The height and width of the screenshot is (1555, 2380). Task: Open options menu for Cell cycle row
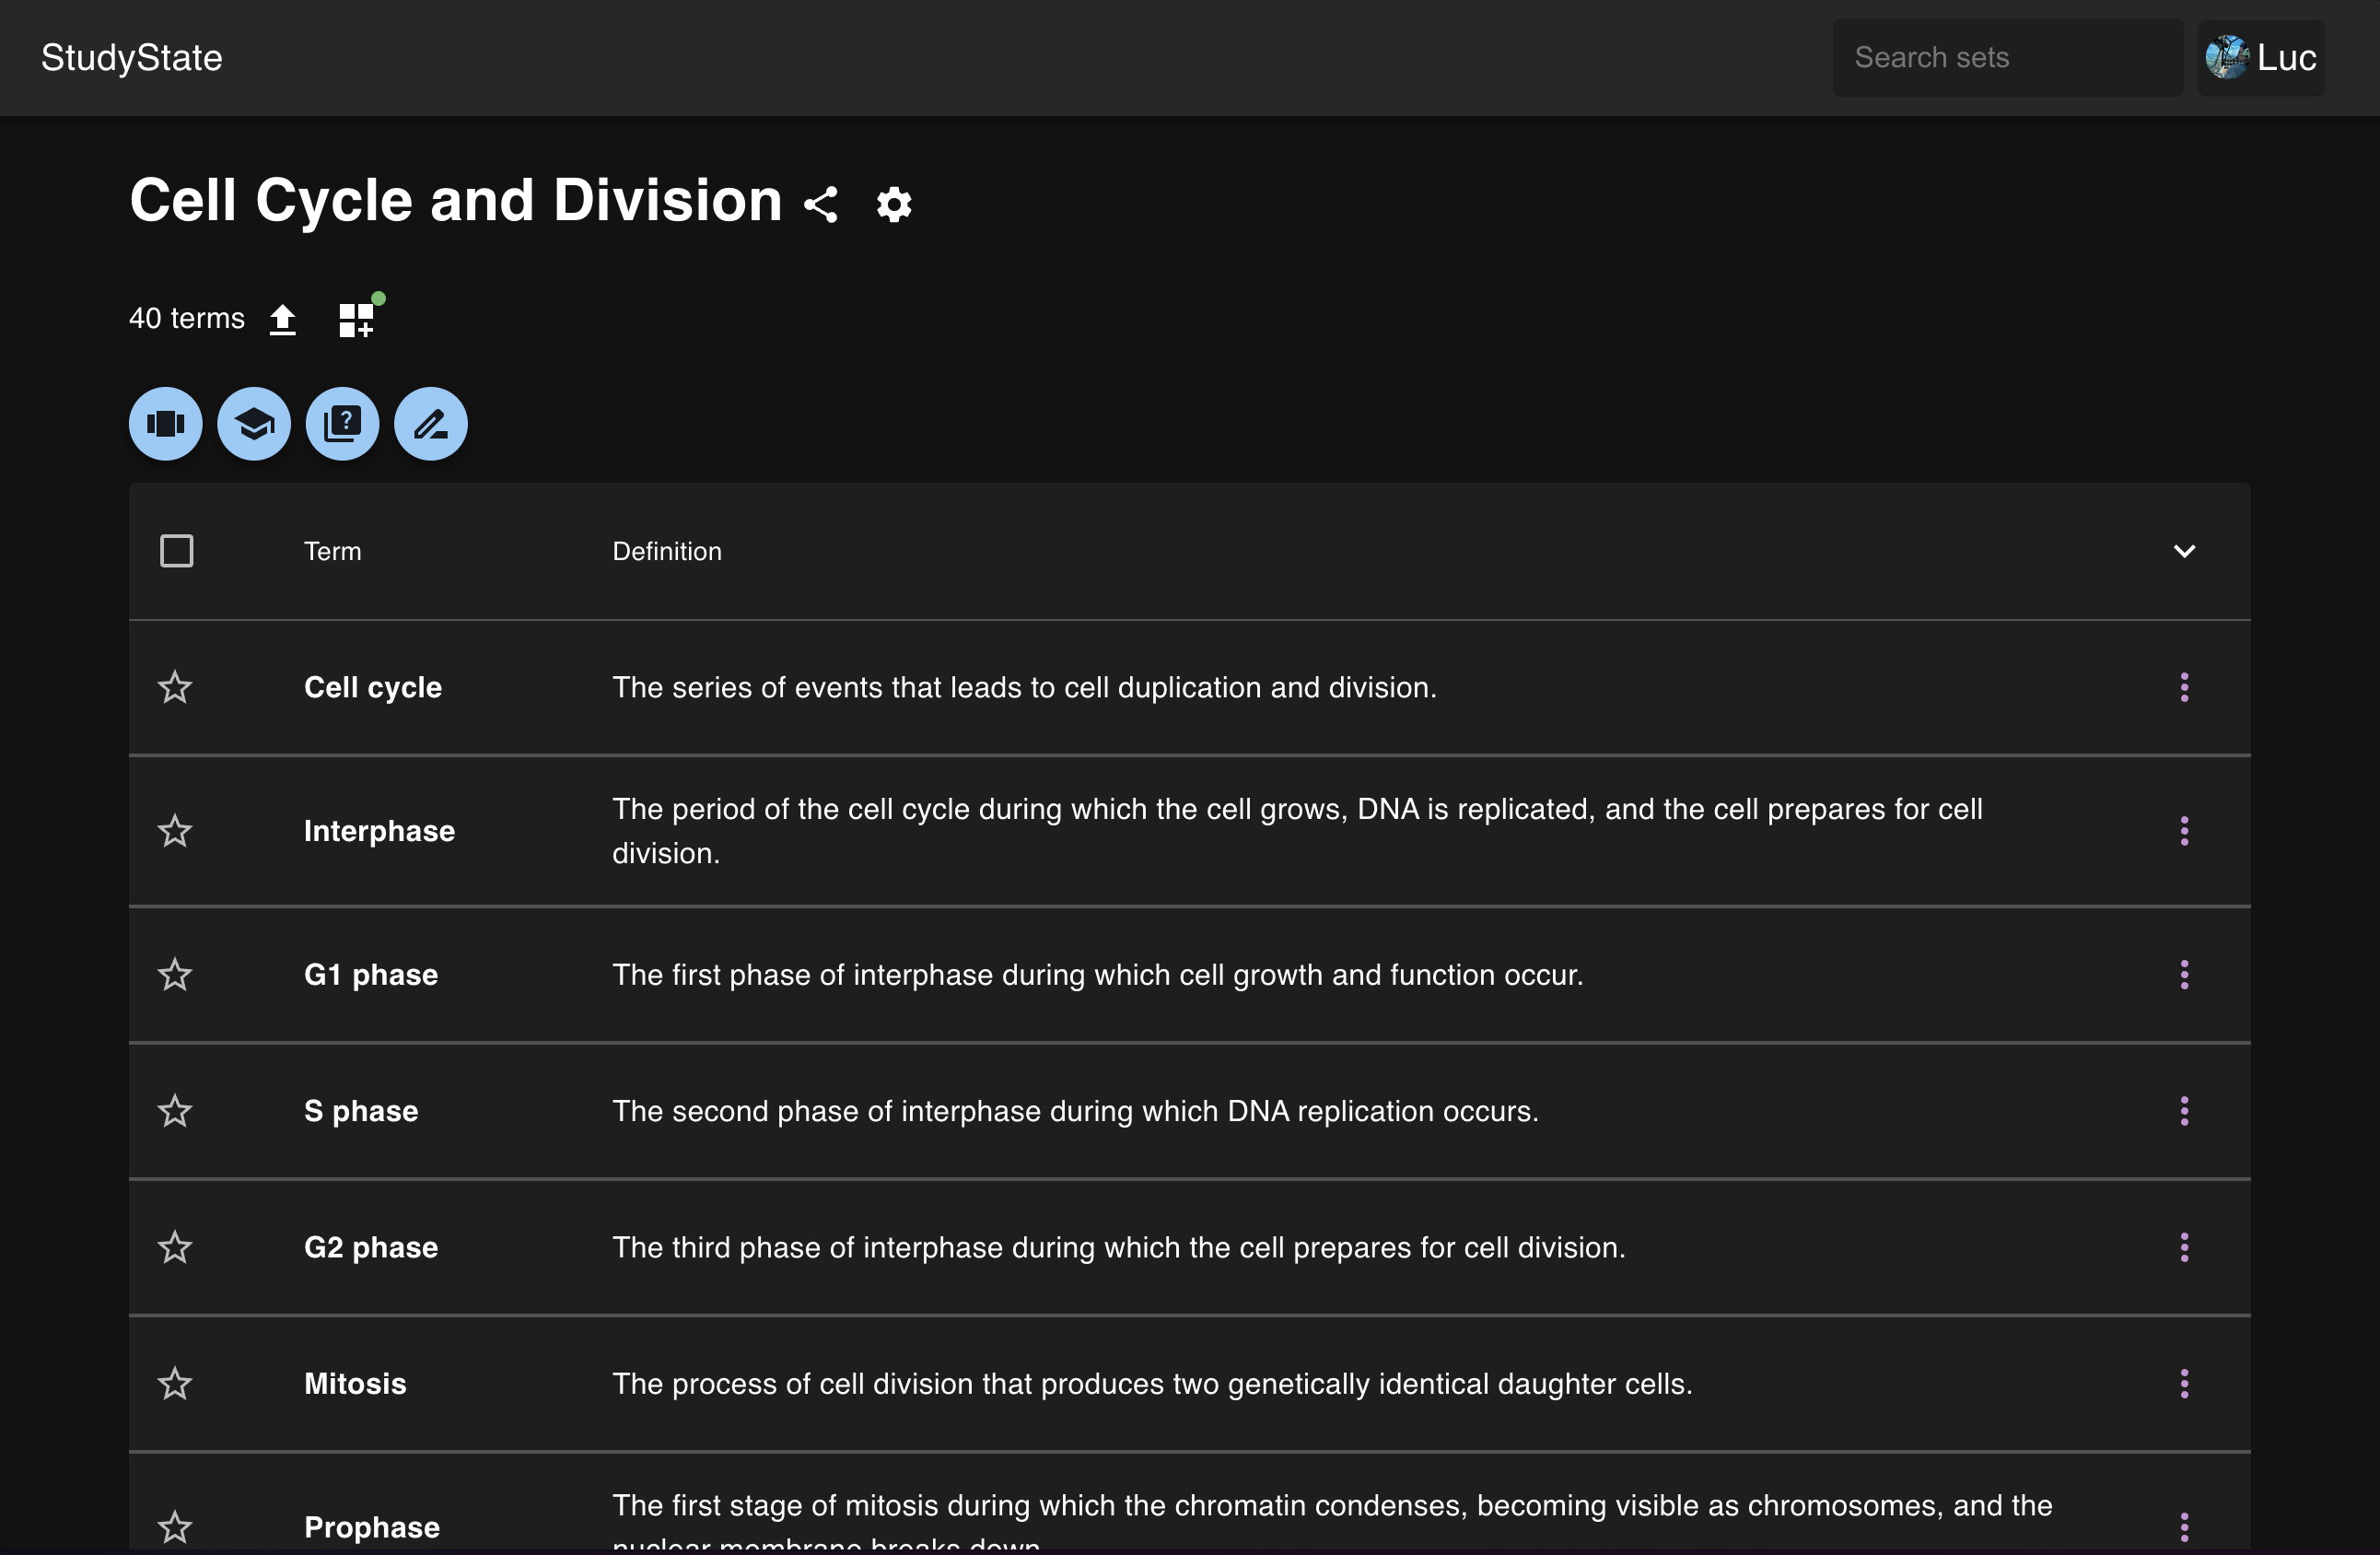(x=2185, y=687)
